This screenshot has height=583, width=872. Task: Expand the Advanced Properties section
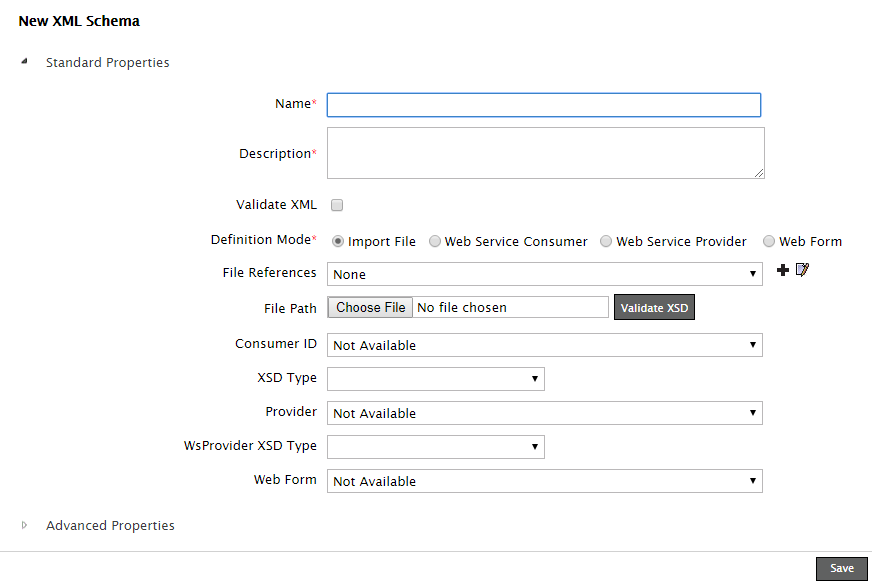(24, 525)
